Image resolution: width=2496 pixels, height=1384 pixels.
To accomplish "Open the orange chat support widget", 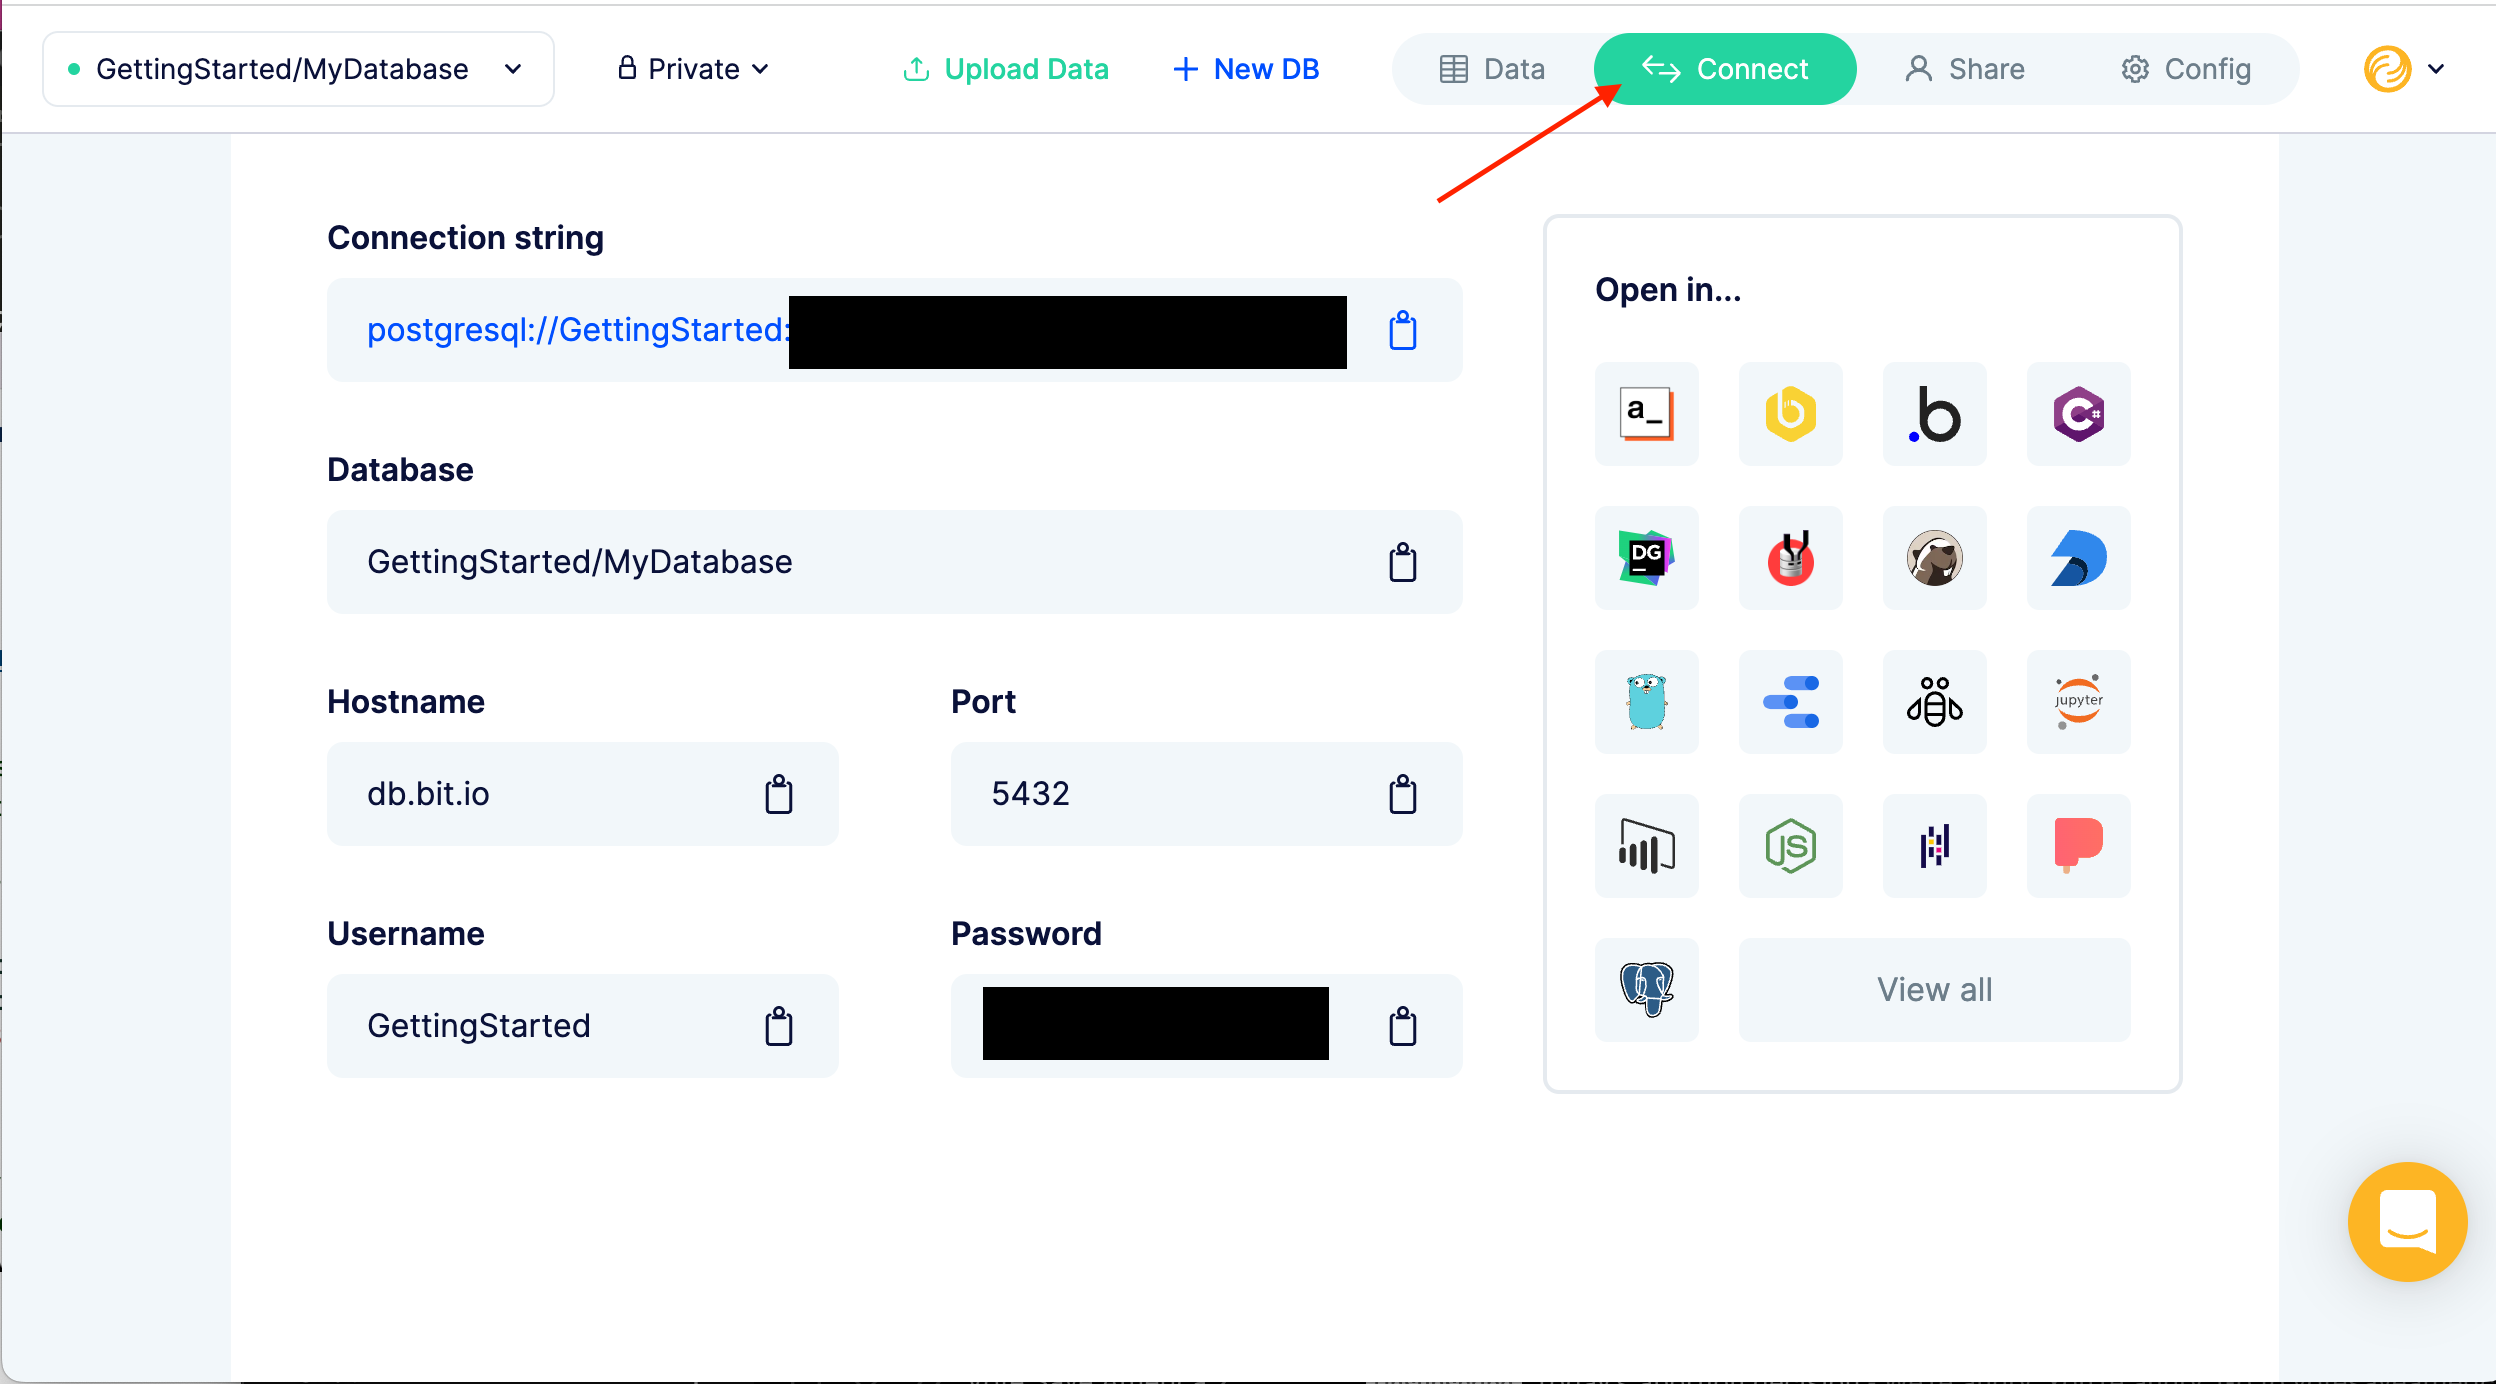I will [2406, 1221].
